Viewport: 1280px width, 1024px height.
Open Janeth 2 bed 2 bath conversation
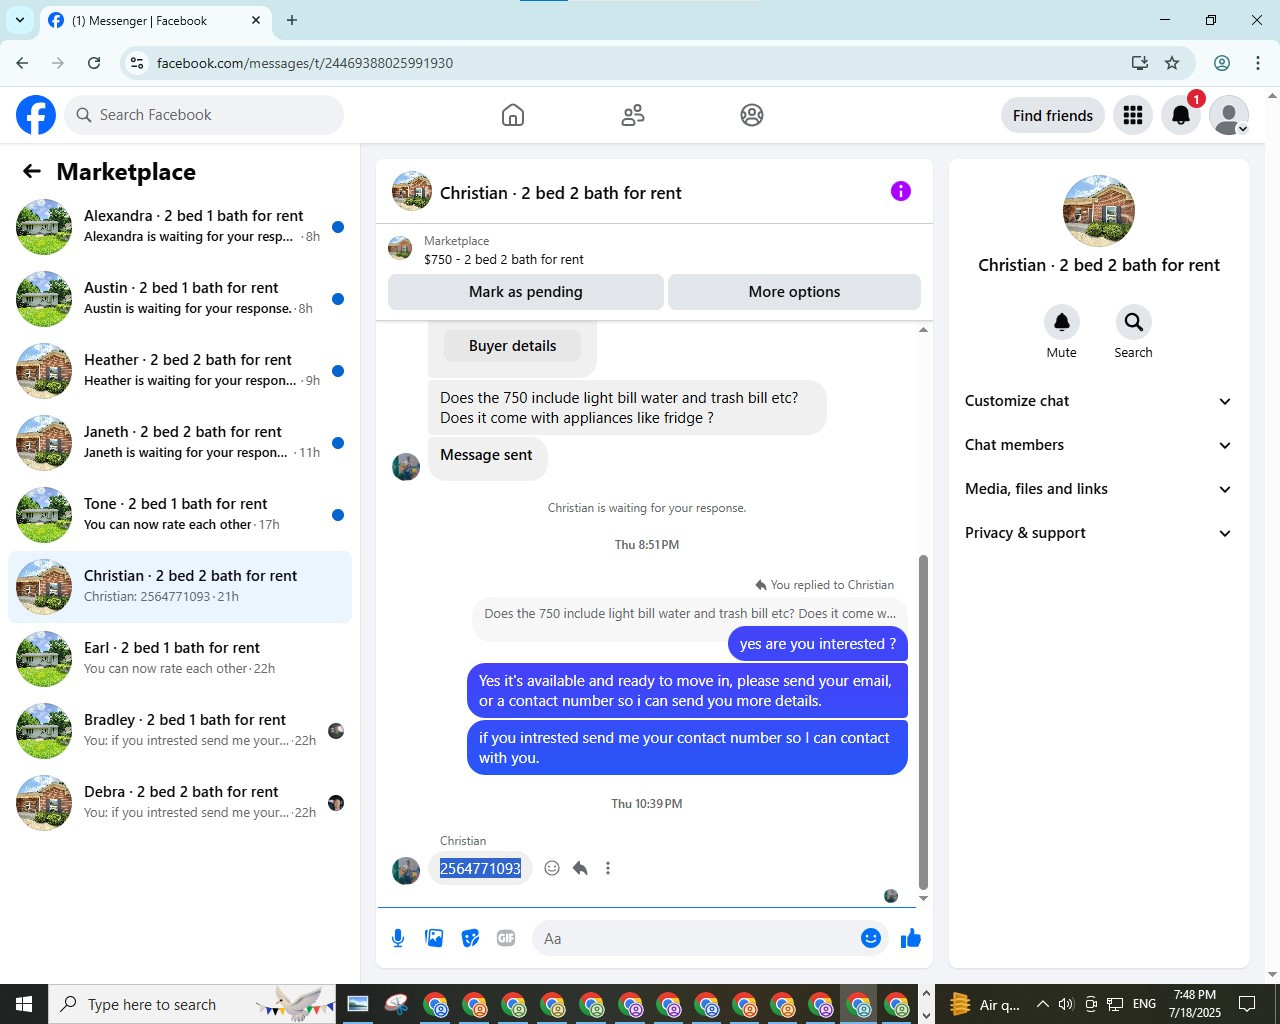[180, 443]
